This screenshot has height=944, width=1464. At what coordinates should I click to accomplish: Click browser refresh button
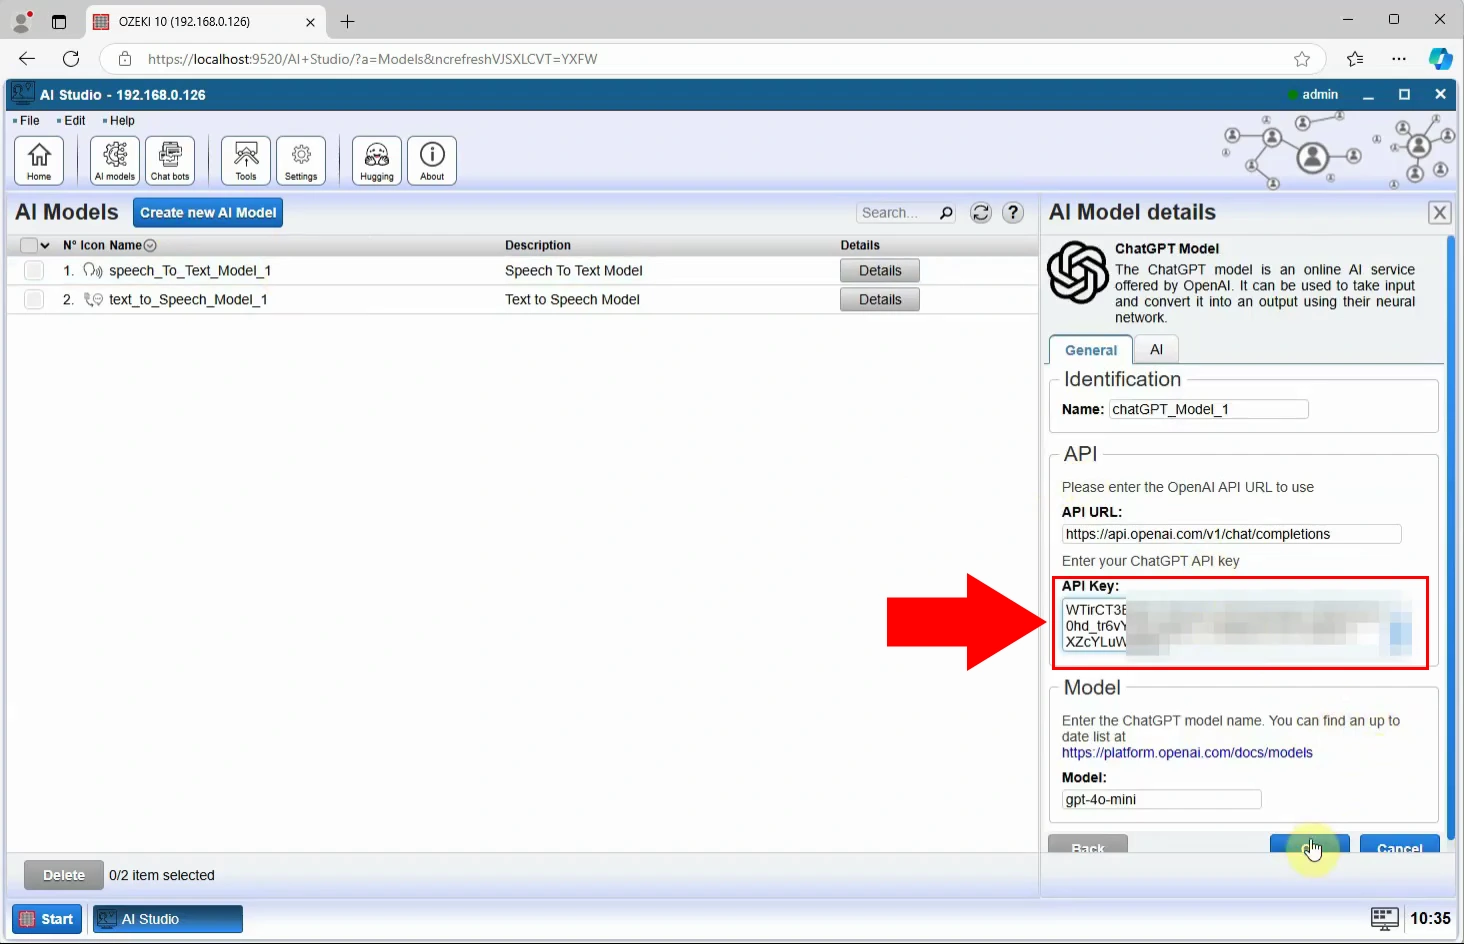click(71, 59)
